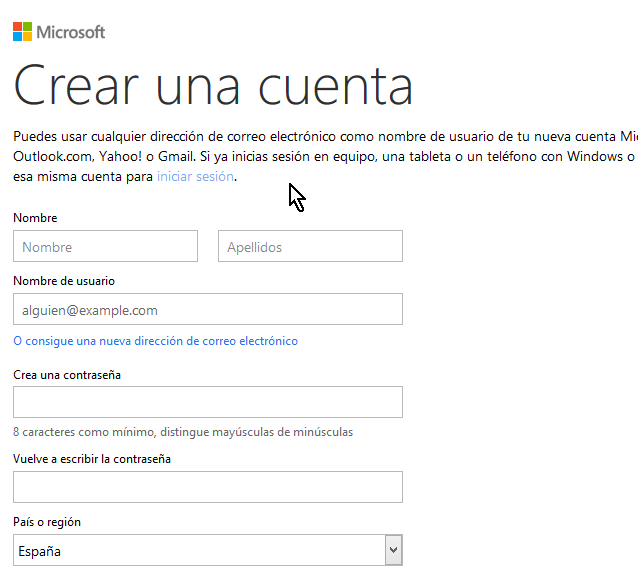The image size is (638, 572).
Task: Click the 'Vuelve a escribir la contraseña' label
Action: pos(92,459)
